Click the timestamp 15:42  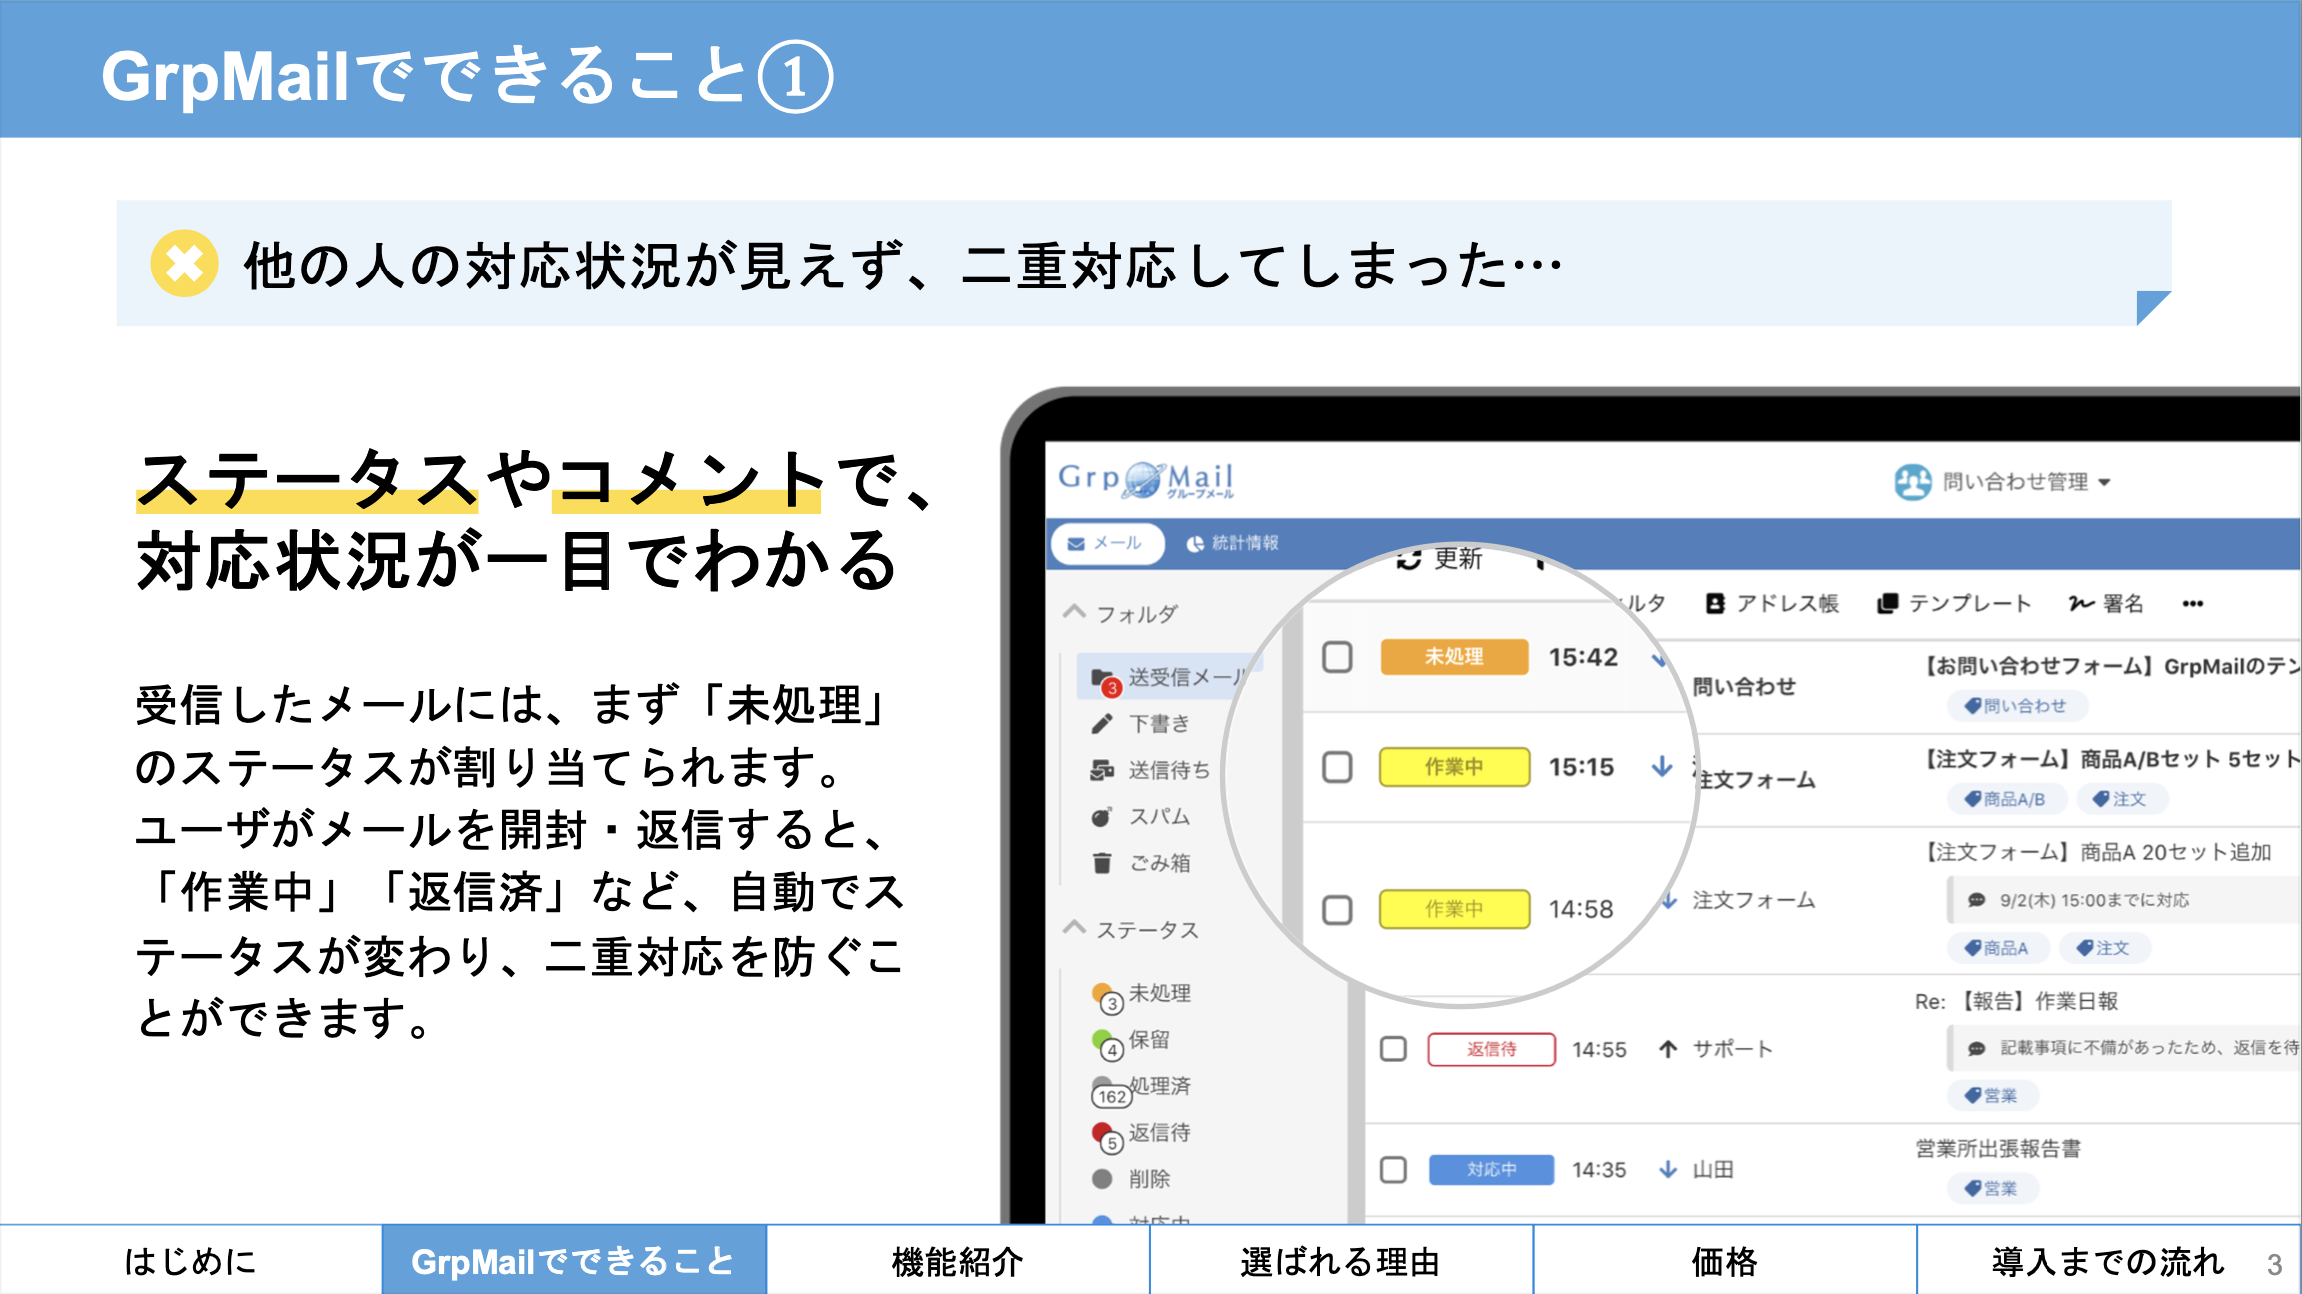[x=1583, y=657]
